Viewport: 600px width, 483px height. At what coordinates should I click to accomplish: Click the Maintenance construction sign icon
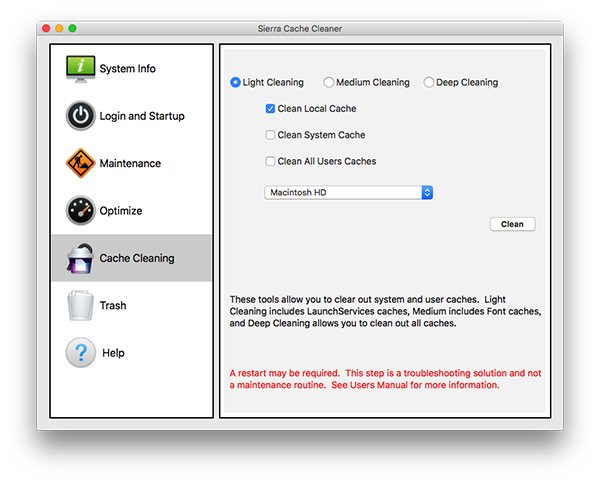tap(80, 163)
